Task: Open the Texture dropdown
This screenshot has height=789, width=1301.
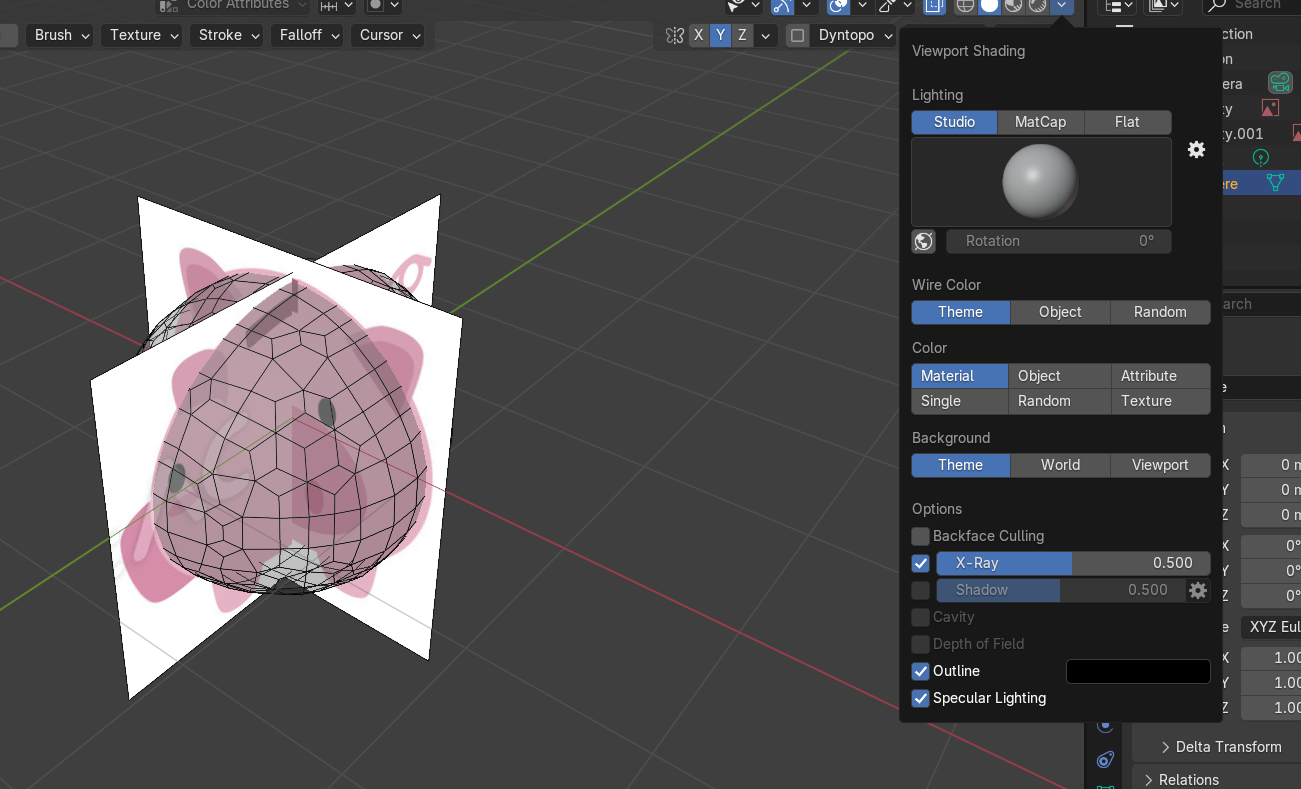Action: [141, 35]
